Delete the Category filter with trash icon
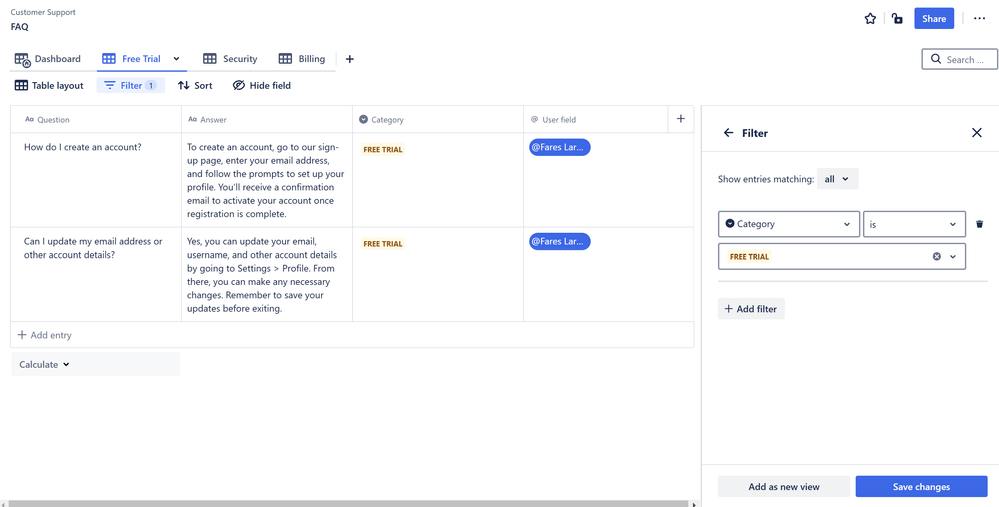999x507 pixels. click(980, 224)
